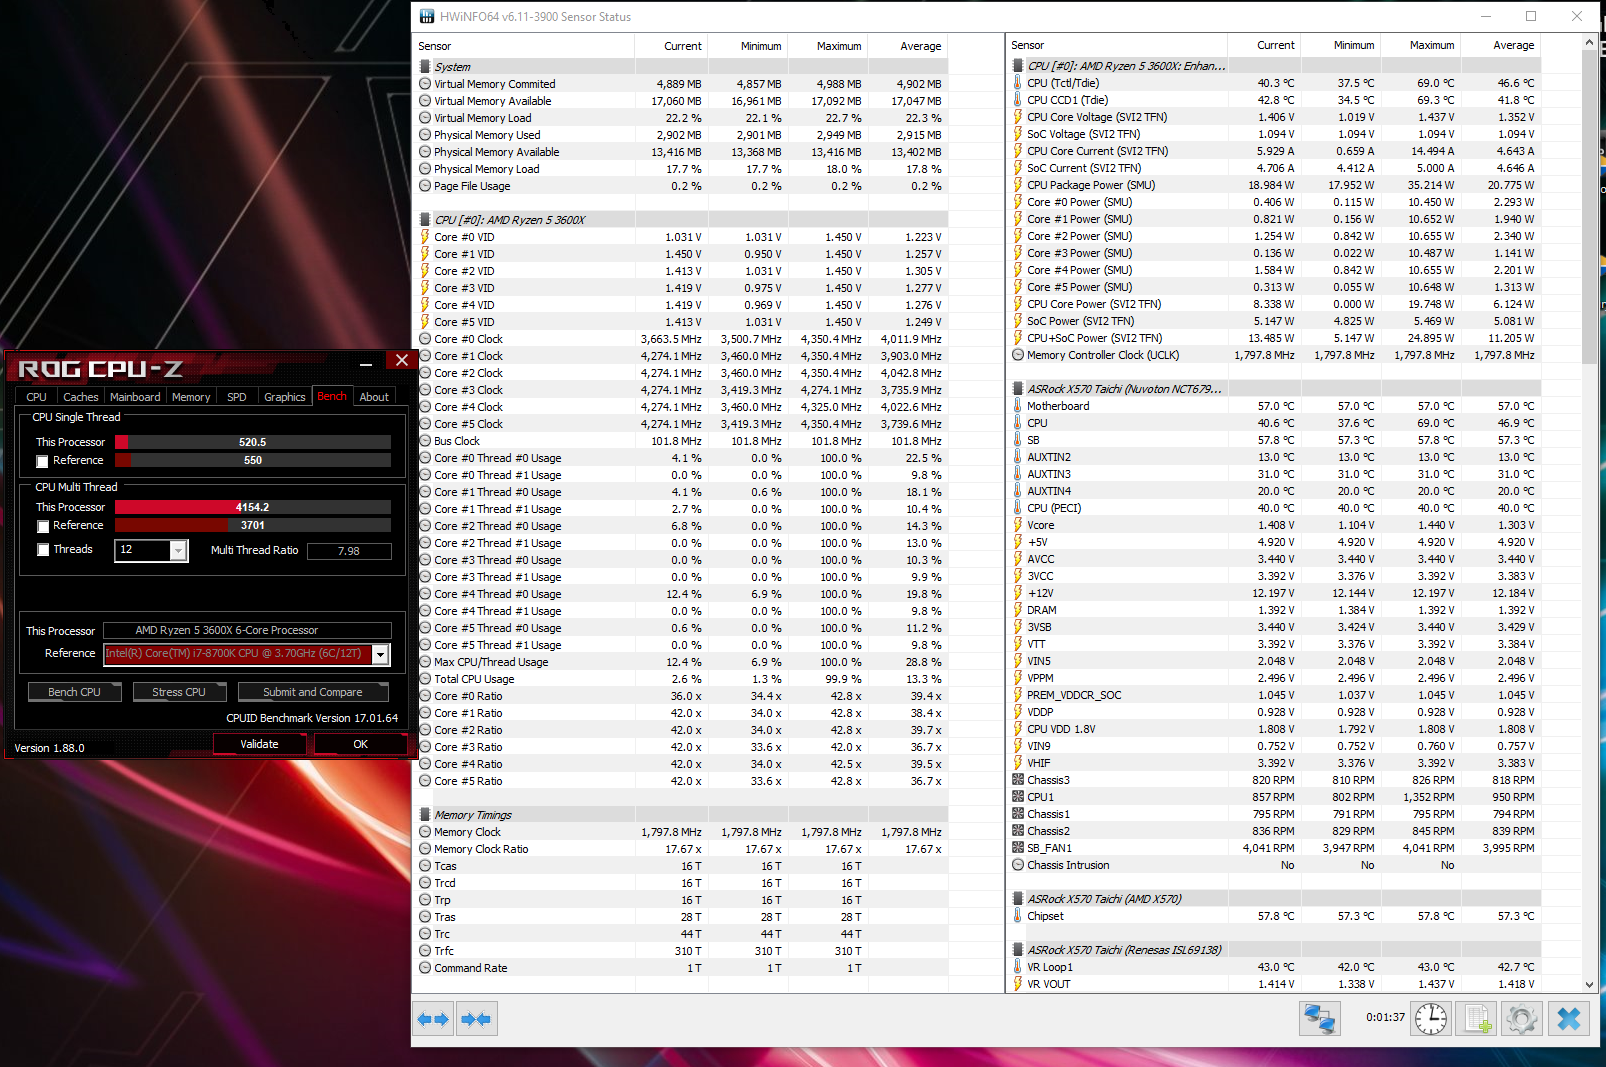Image resolution: width=1606 pixels, height=1067 pixels.
Task: Open the Reference processor dropdown in CPU-Z
Action: point(380,654)
